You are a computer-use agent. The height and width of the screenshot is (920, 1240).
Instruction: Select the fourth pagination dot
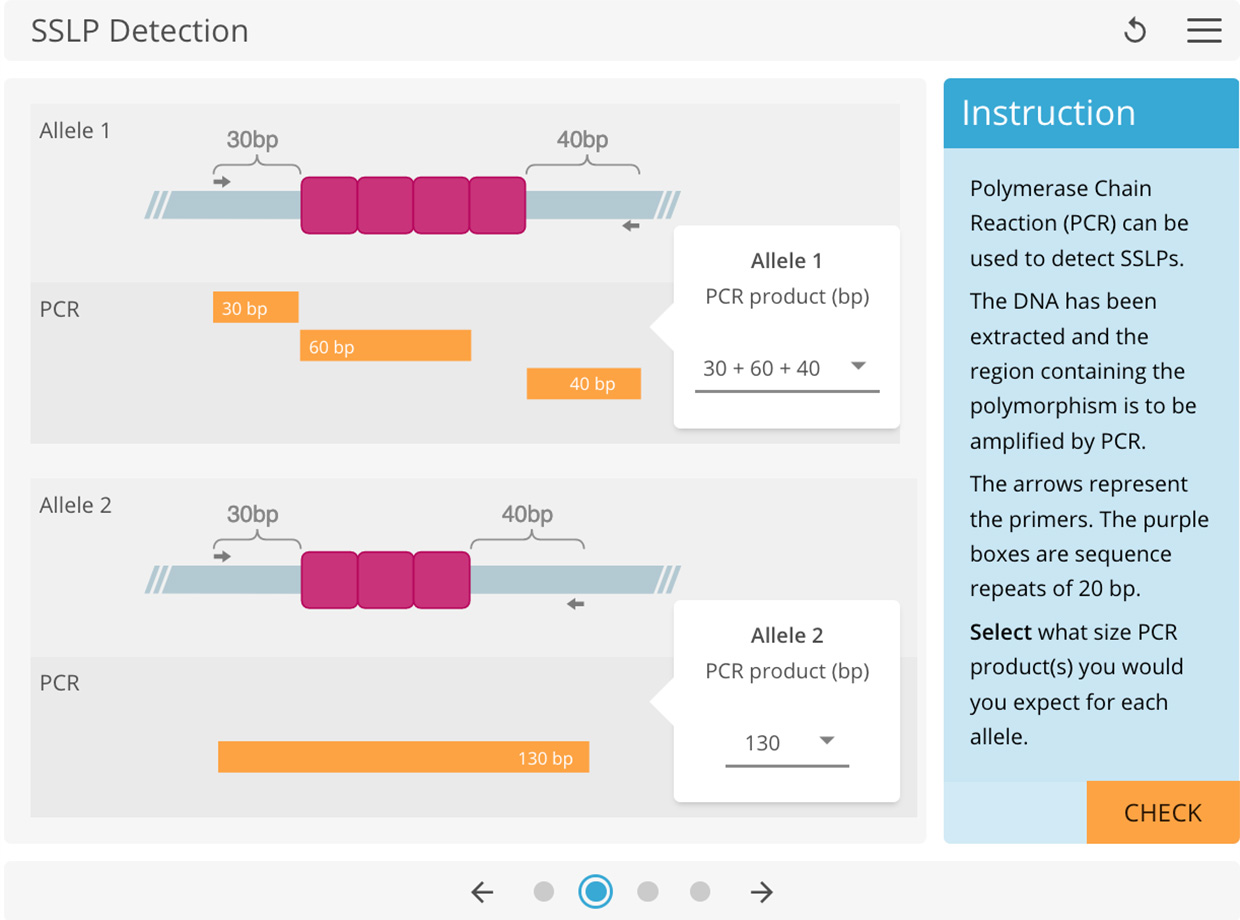(x=700, y=891)
